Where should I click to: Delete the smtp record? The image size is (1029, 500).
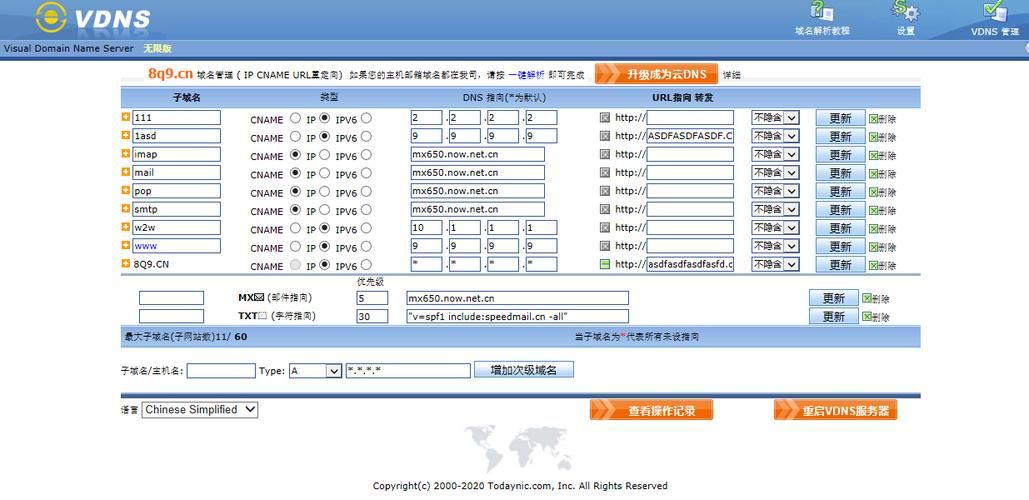click(883, 211)
